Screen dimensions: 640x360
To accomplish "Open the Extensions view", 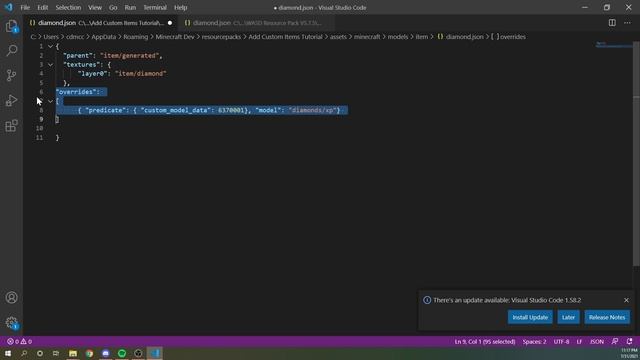I will [11, 125].
